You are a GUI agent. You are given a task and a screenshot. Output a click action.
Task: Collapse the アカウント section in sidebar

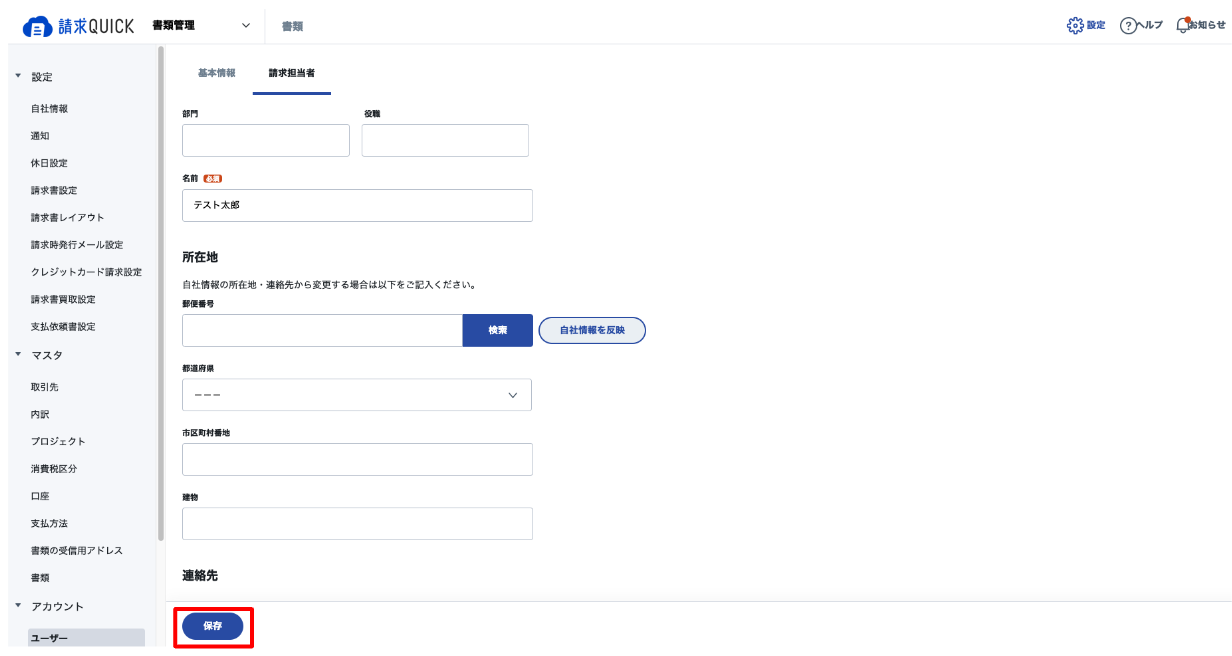pyautogui.click(x=18, y=605)
